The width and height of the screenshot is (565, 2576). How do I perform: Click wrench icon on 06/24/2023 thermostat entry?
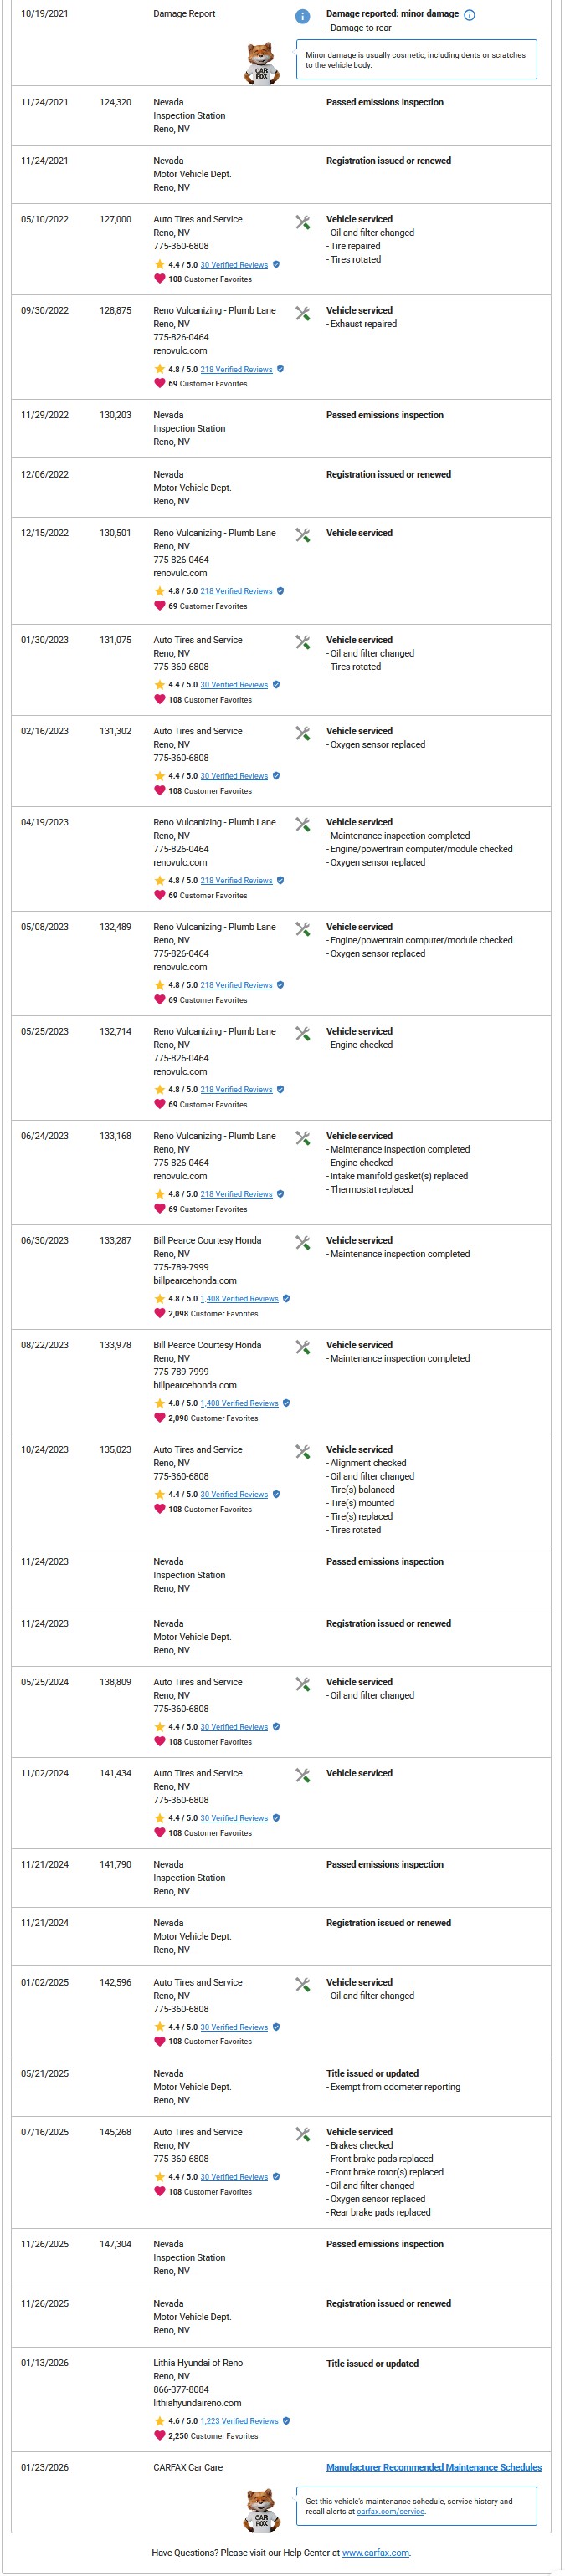302,1138
